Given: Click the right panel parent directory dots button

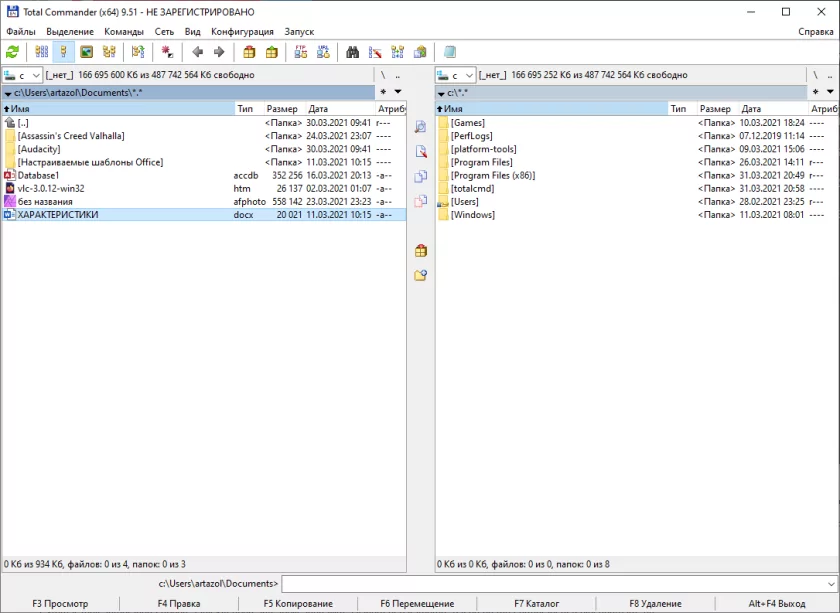Looking at the screenshot, I should [830, 75].
